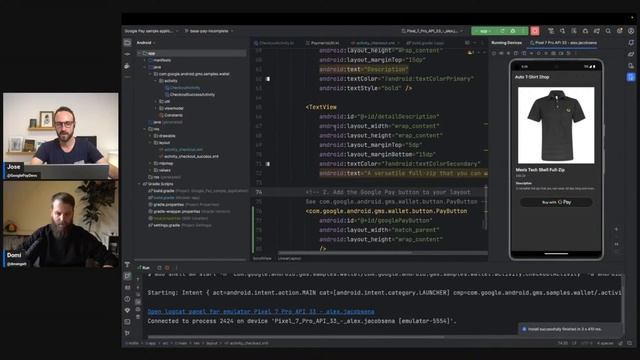Viewport: 640px width, 360px height.
Task: Click the Run panel stop icon
Action: coord(167,268)
